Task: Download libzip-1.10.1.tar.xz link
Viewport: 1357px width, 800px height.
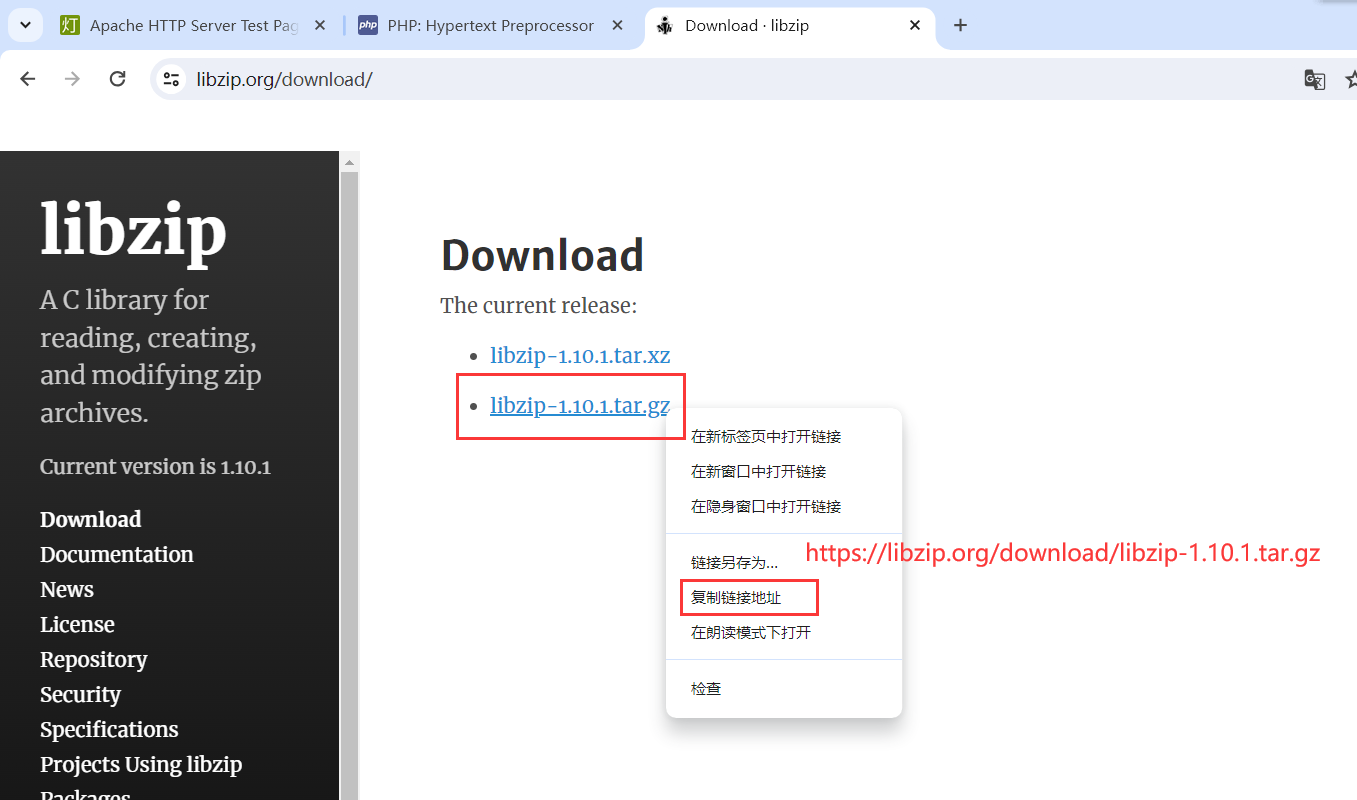Action: point(580,355)
